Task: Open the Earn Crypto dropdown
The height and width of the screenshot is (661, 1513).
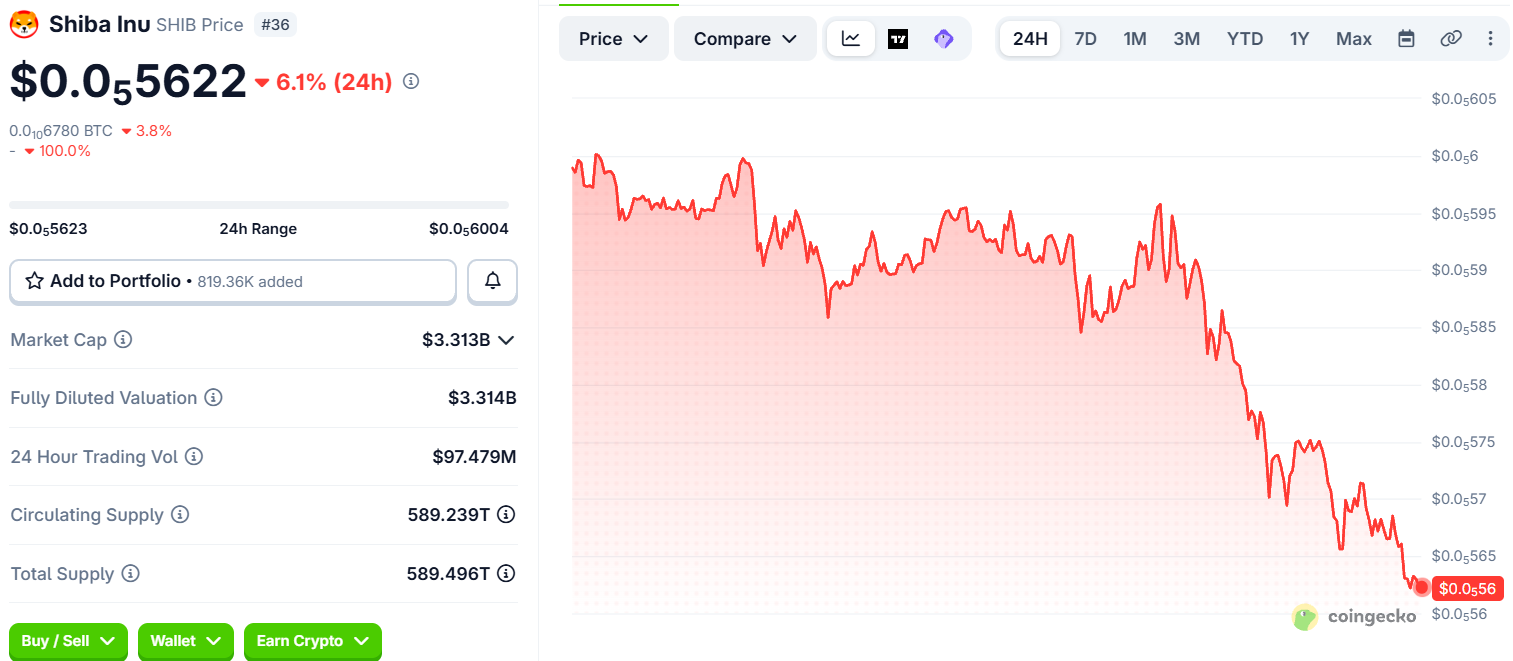Action: point(312,641)
